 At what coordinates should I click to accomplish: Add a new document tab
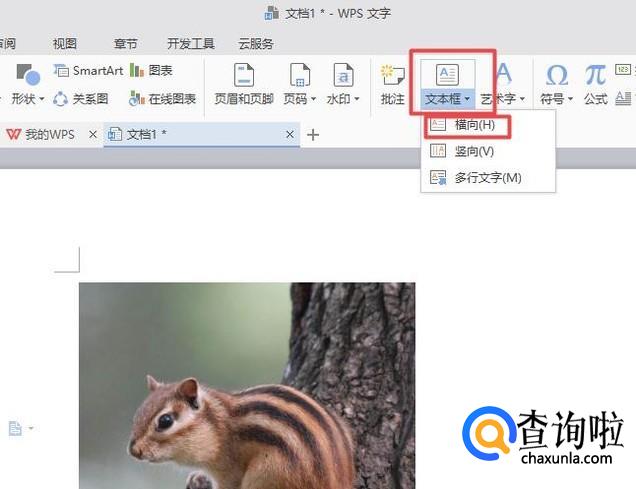313,135
